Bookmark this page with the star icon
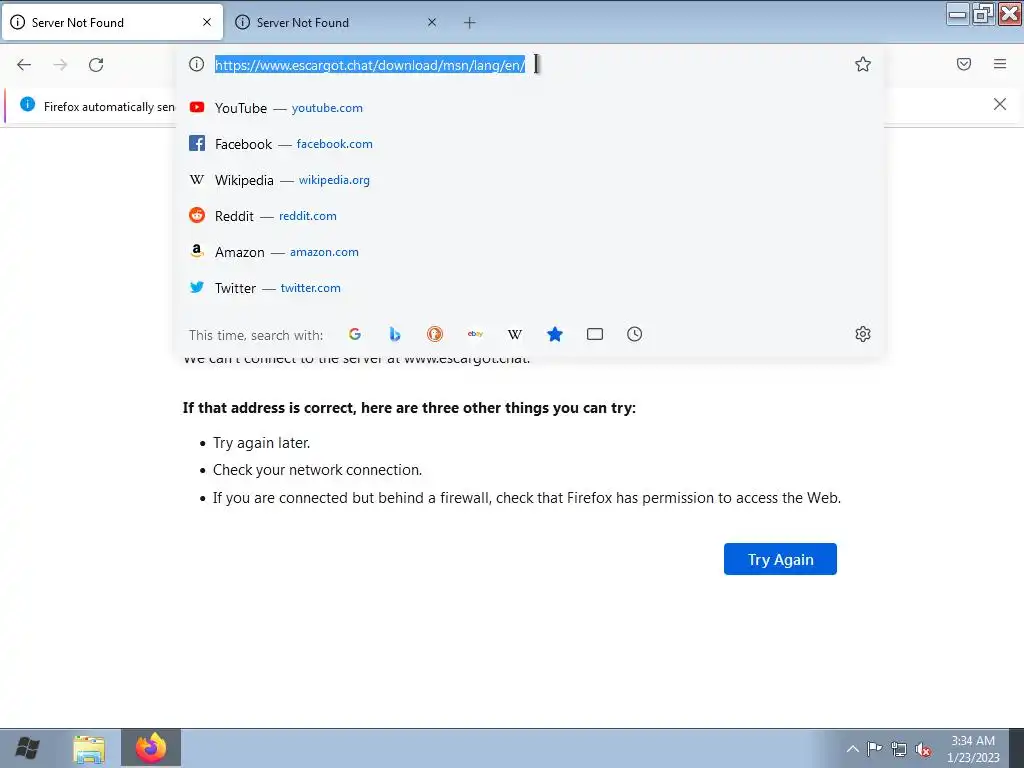 click(863, 64)
